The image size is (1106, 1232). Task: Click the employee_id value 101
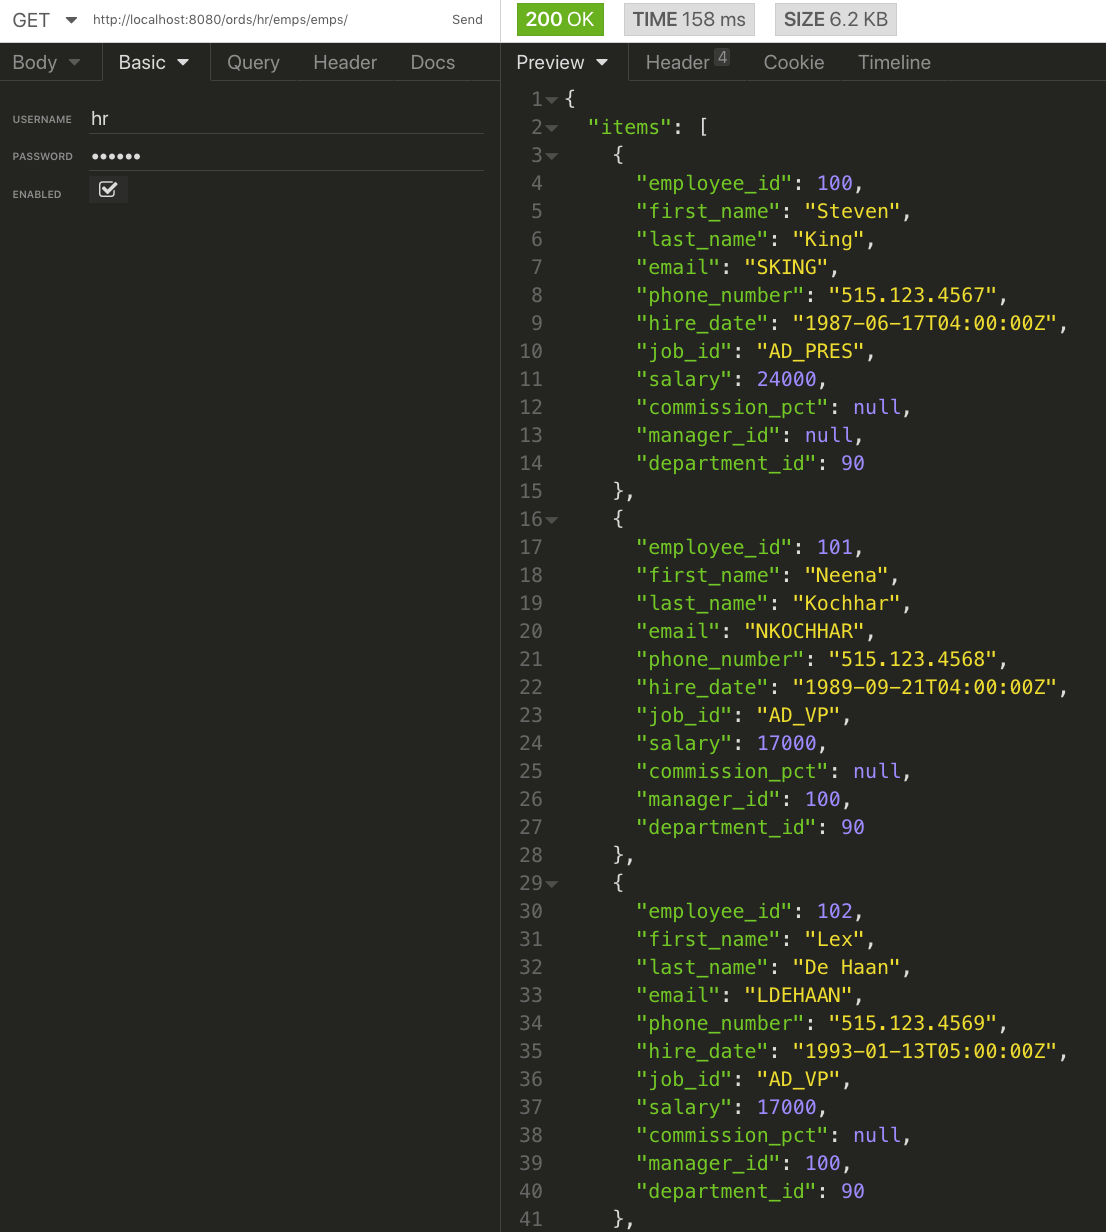[835, 547]
